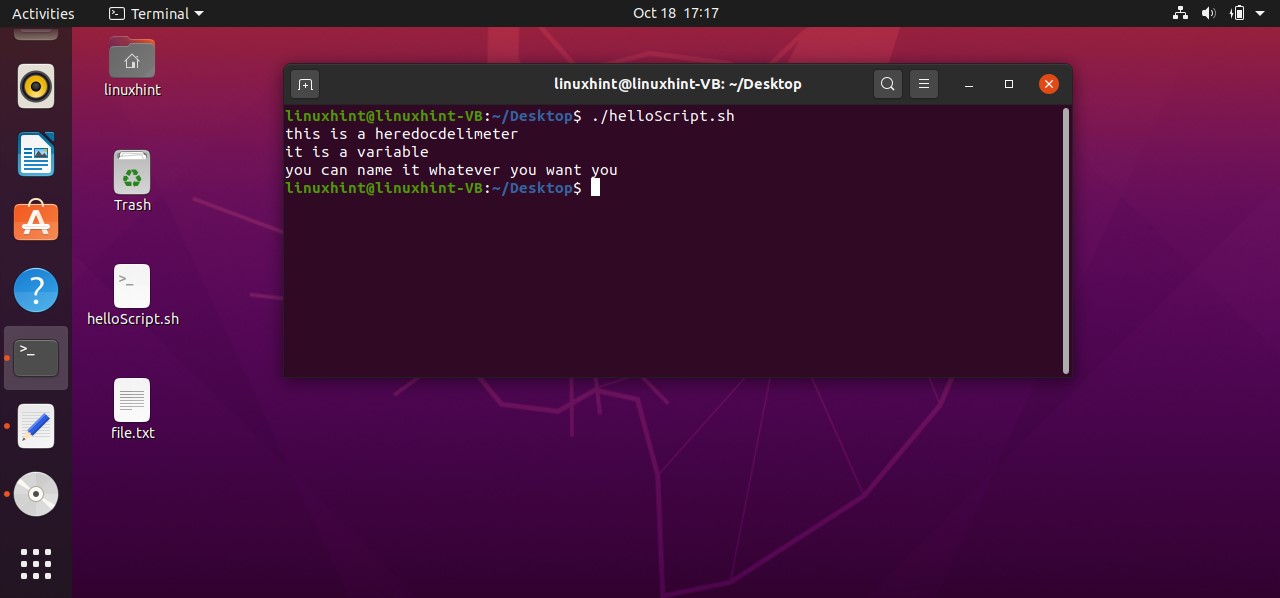The image size is (1280, 598).
Task: Open the Activities overview
Action: coord(43,13)
